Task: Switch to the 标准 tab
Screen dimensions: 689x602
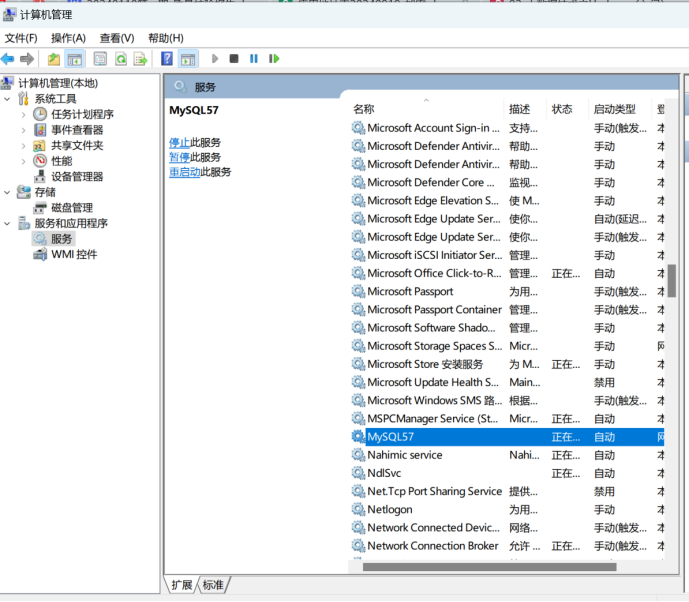Action: [213, 585]
